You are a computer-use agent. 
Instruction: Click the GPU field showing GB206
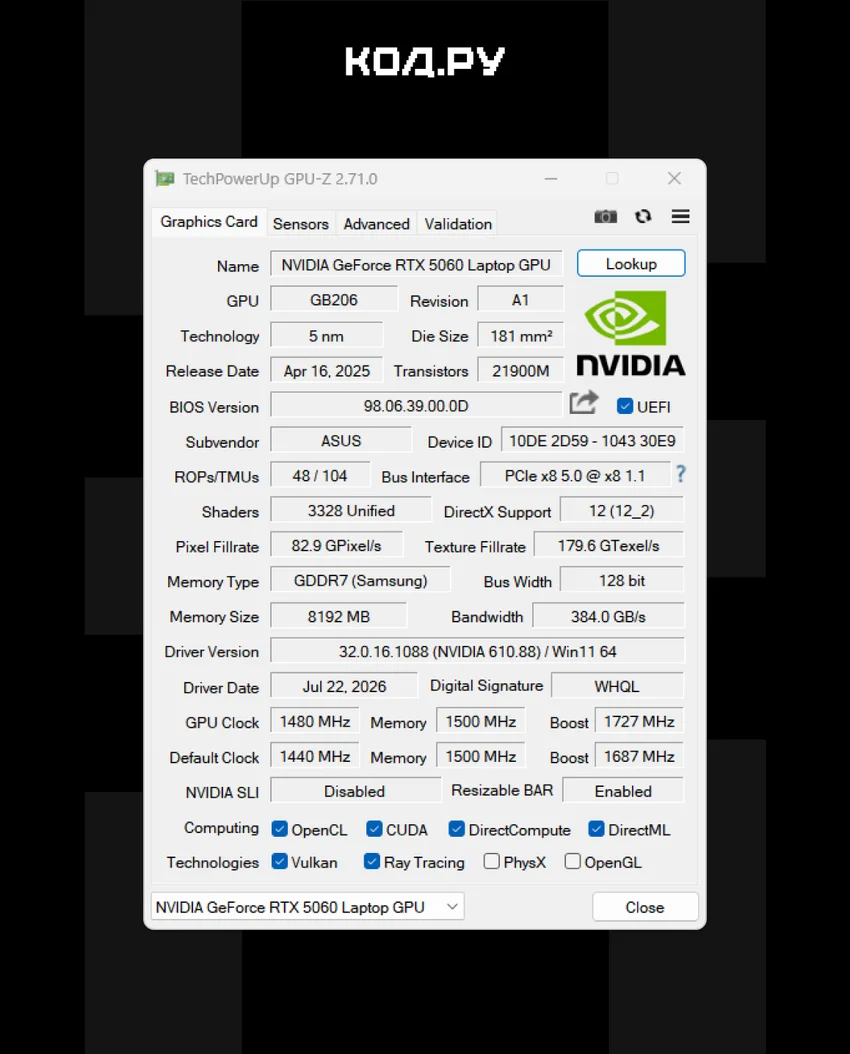[x=334, y=300]
